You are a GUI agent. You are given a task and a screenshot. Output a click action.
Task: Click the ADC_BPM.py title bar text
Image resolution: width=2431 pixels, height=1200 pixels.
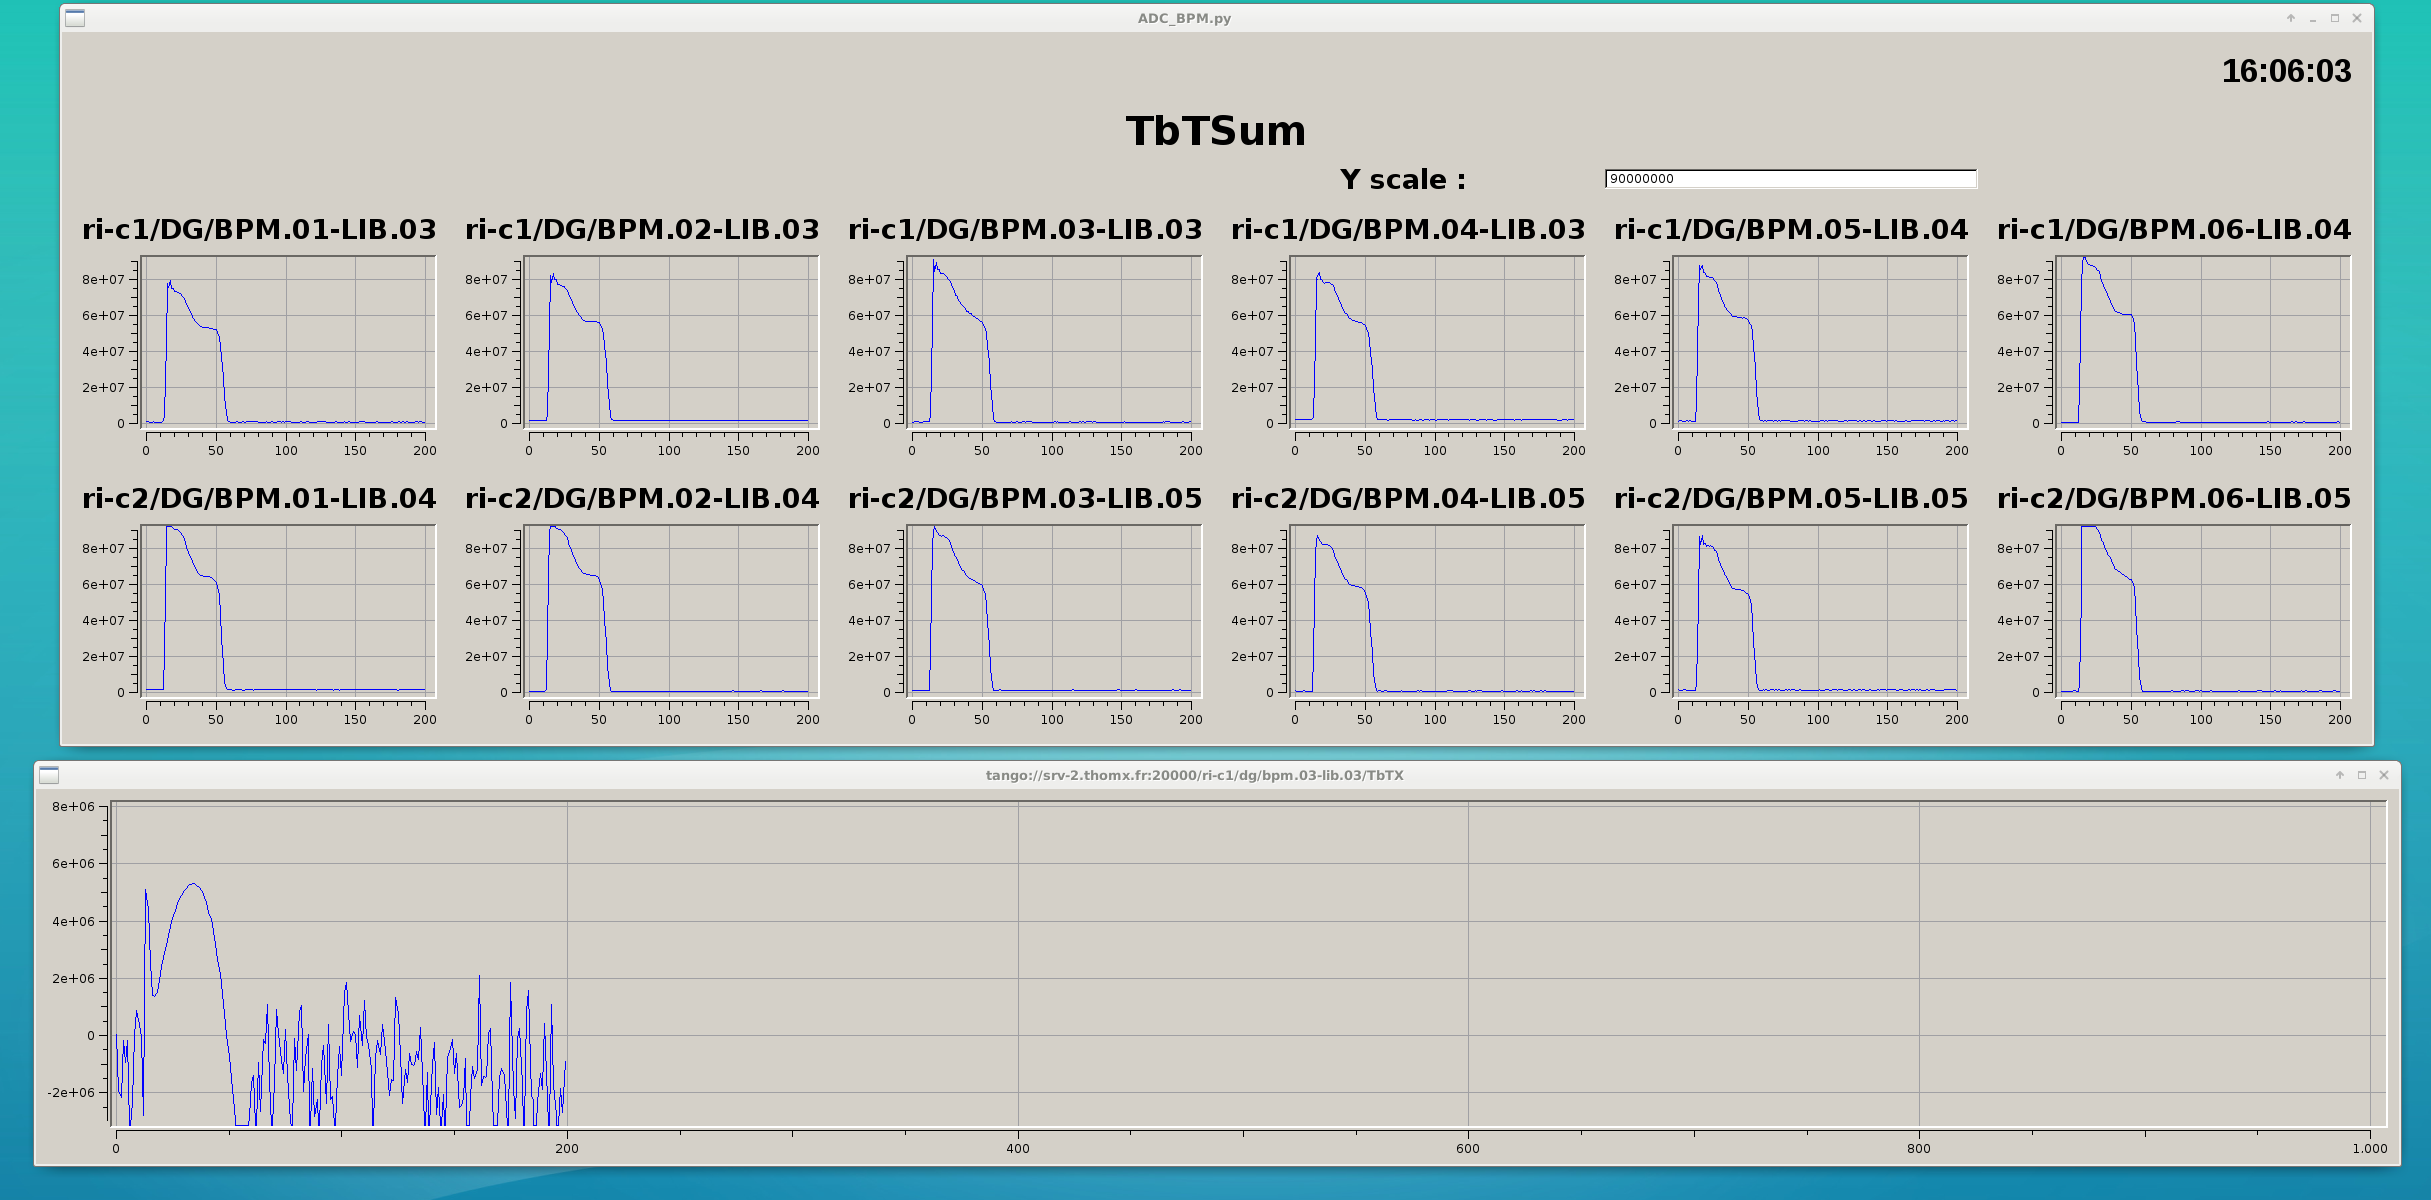tap(1184, 18)
